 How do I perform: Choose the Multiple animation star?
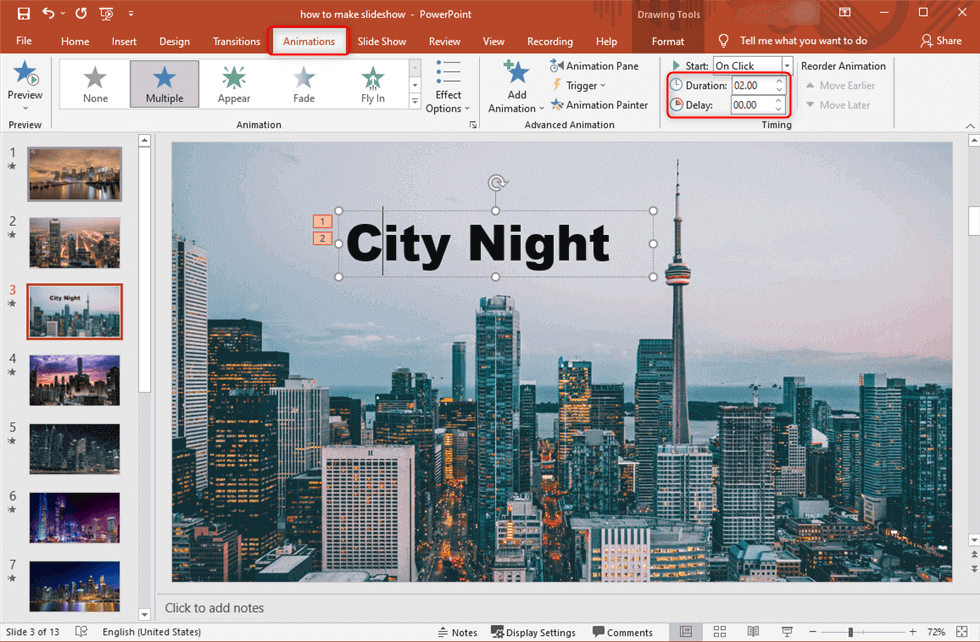[164, 84]
